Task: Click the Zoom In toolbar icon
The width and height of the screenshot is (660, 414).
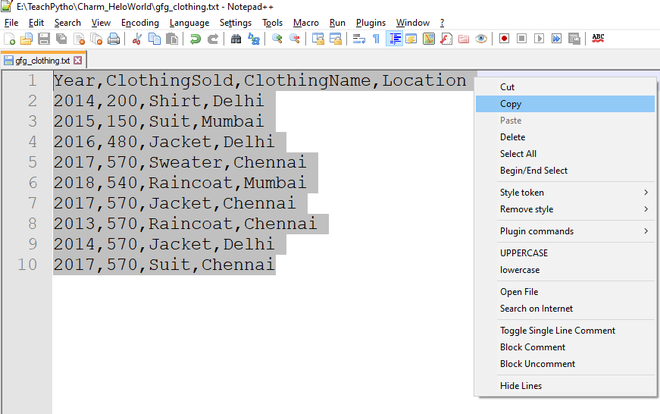Action: (277, 39)
